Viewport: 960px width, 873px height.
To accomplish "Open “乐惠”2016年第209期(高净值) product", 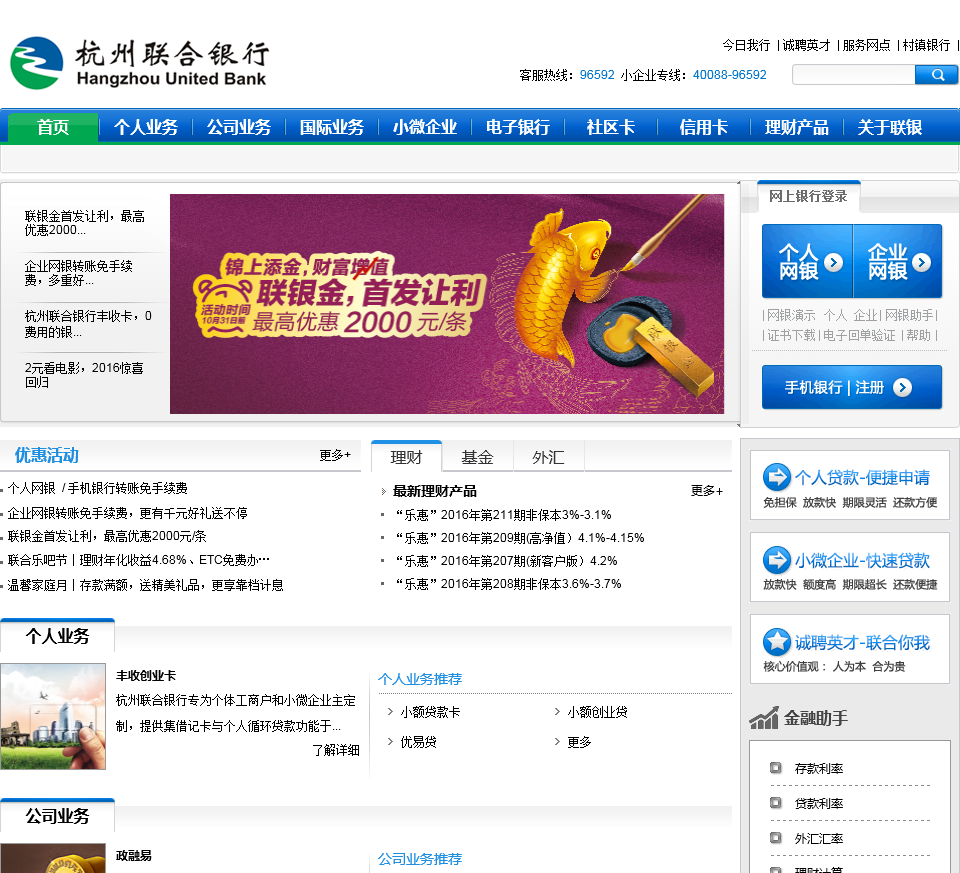I will pos(519,538).
